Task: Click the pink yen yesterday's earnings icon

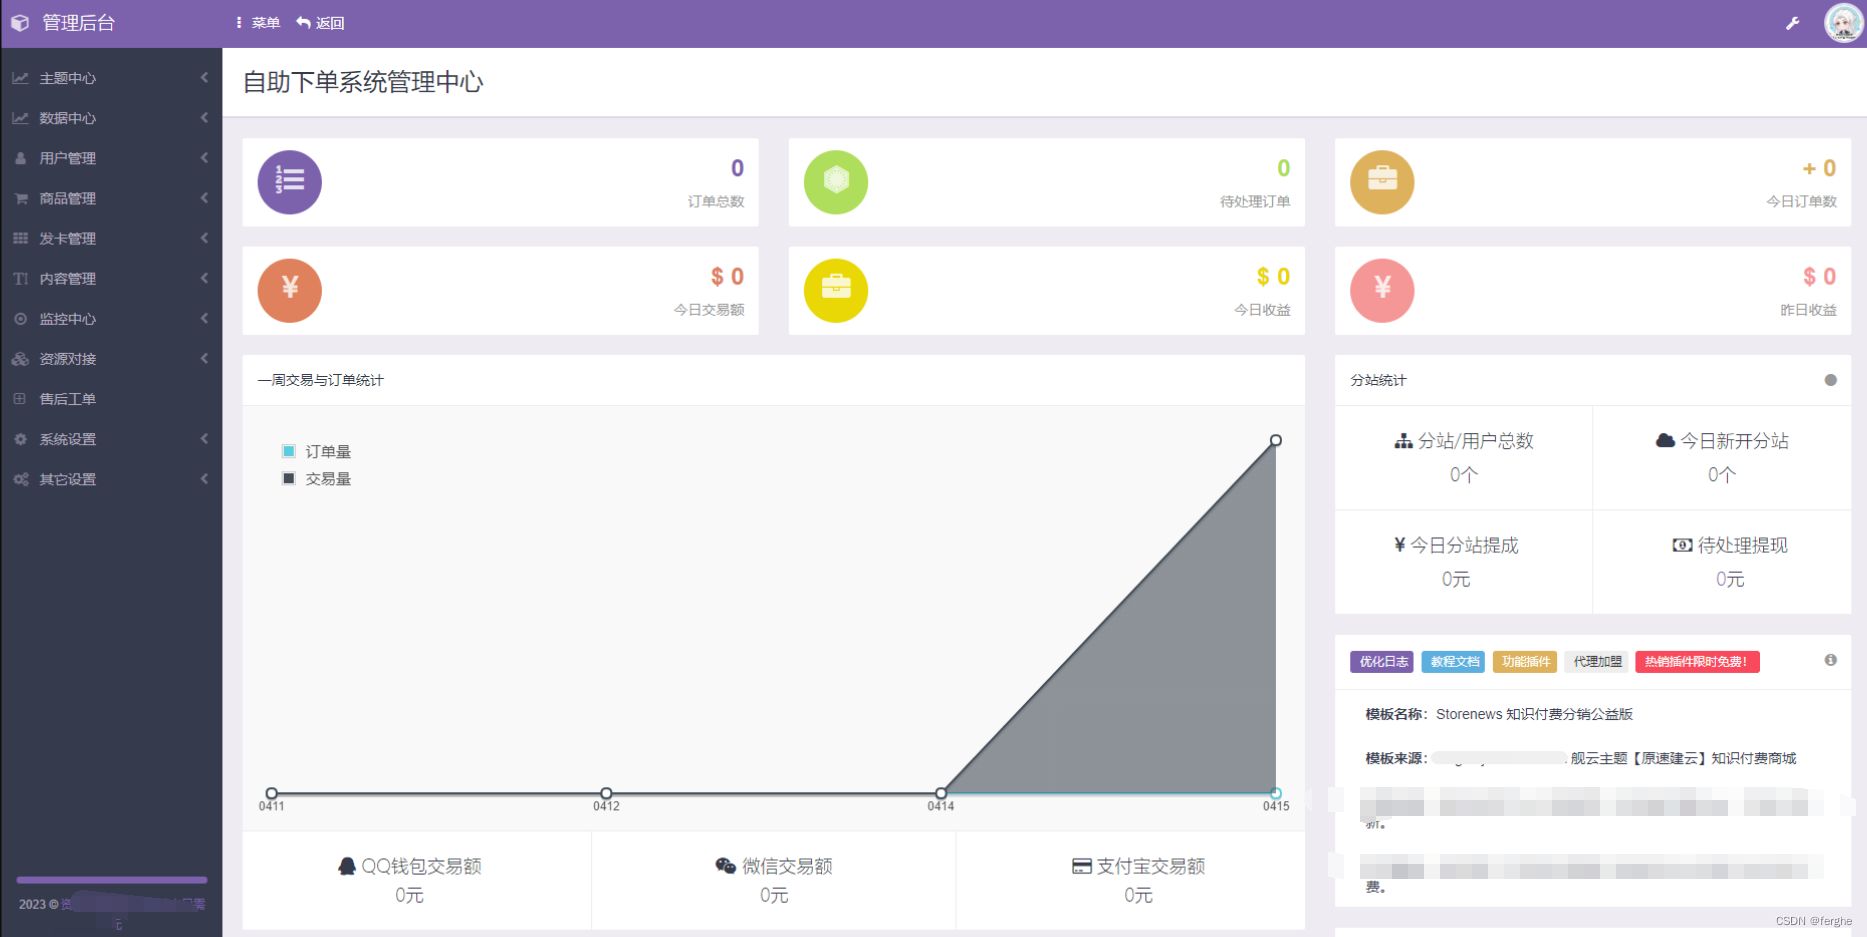Action: click(1381, 290)
